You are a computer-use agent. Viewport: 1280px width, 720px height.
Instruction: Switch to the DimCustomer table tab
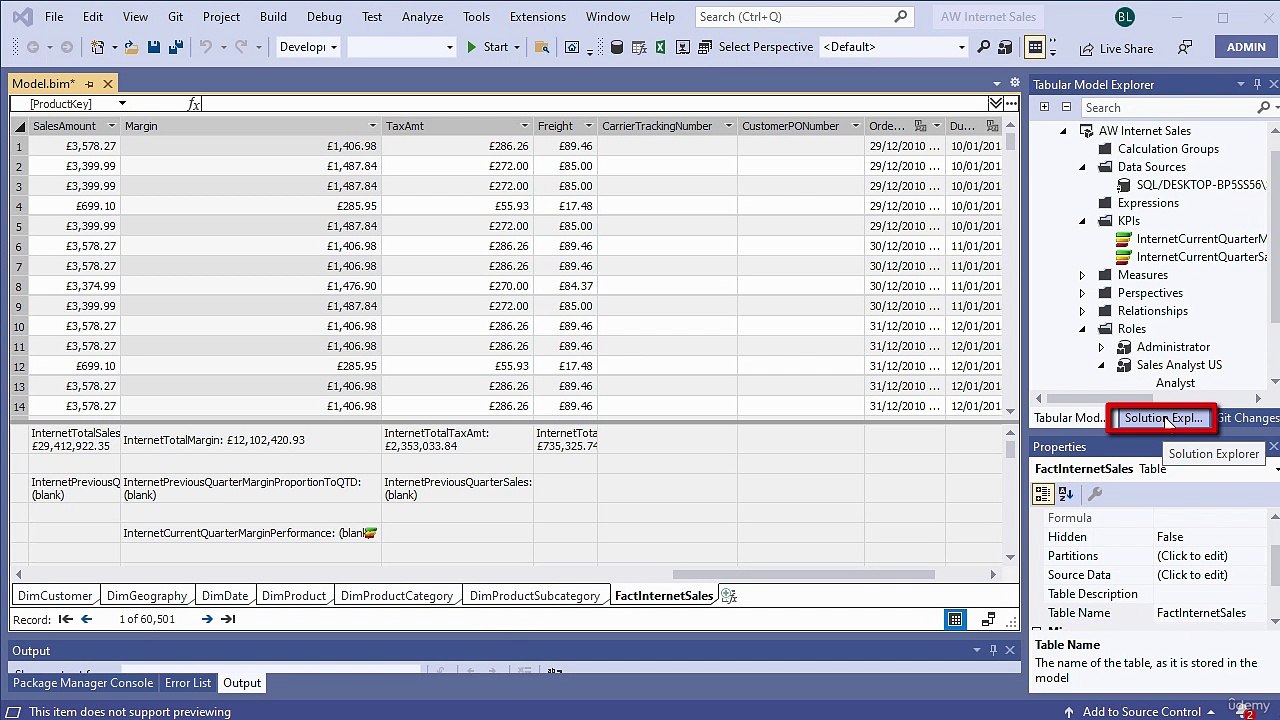55,596
